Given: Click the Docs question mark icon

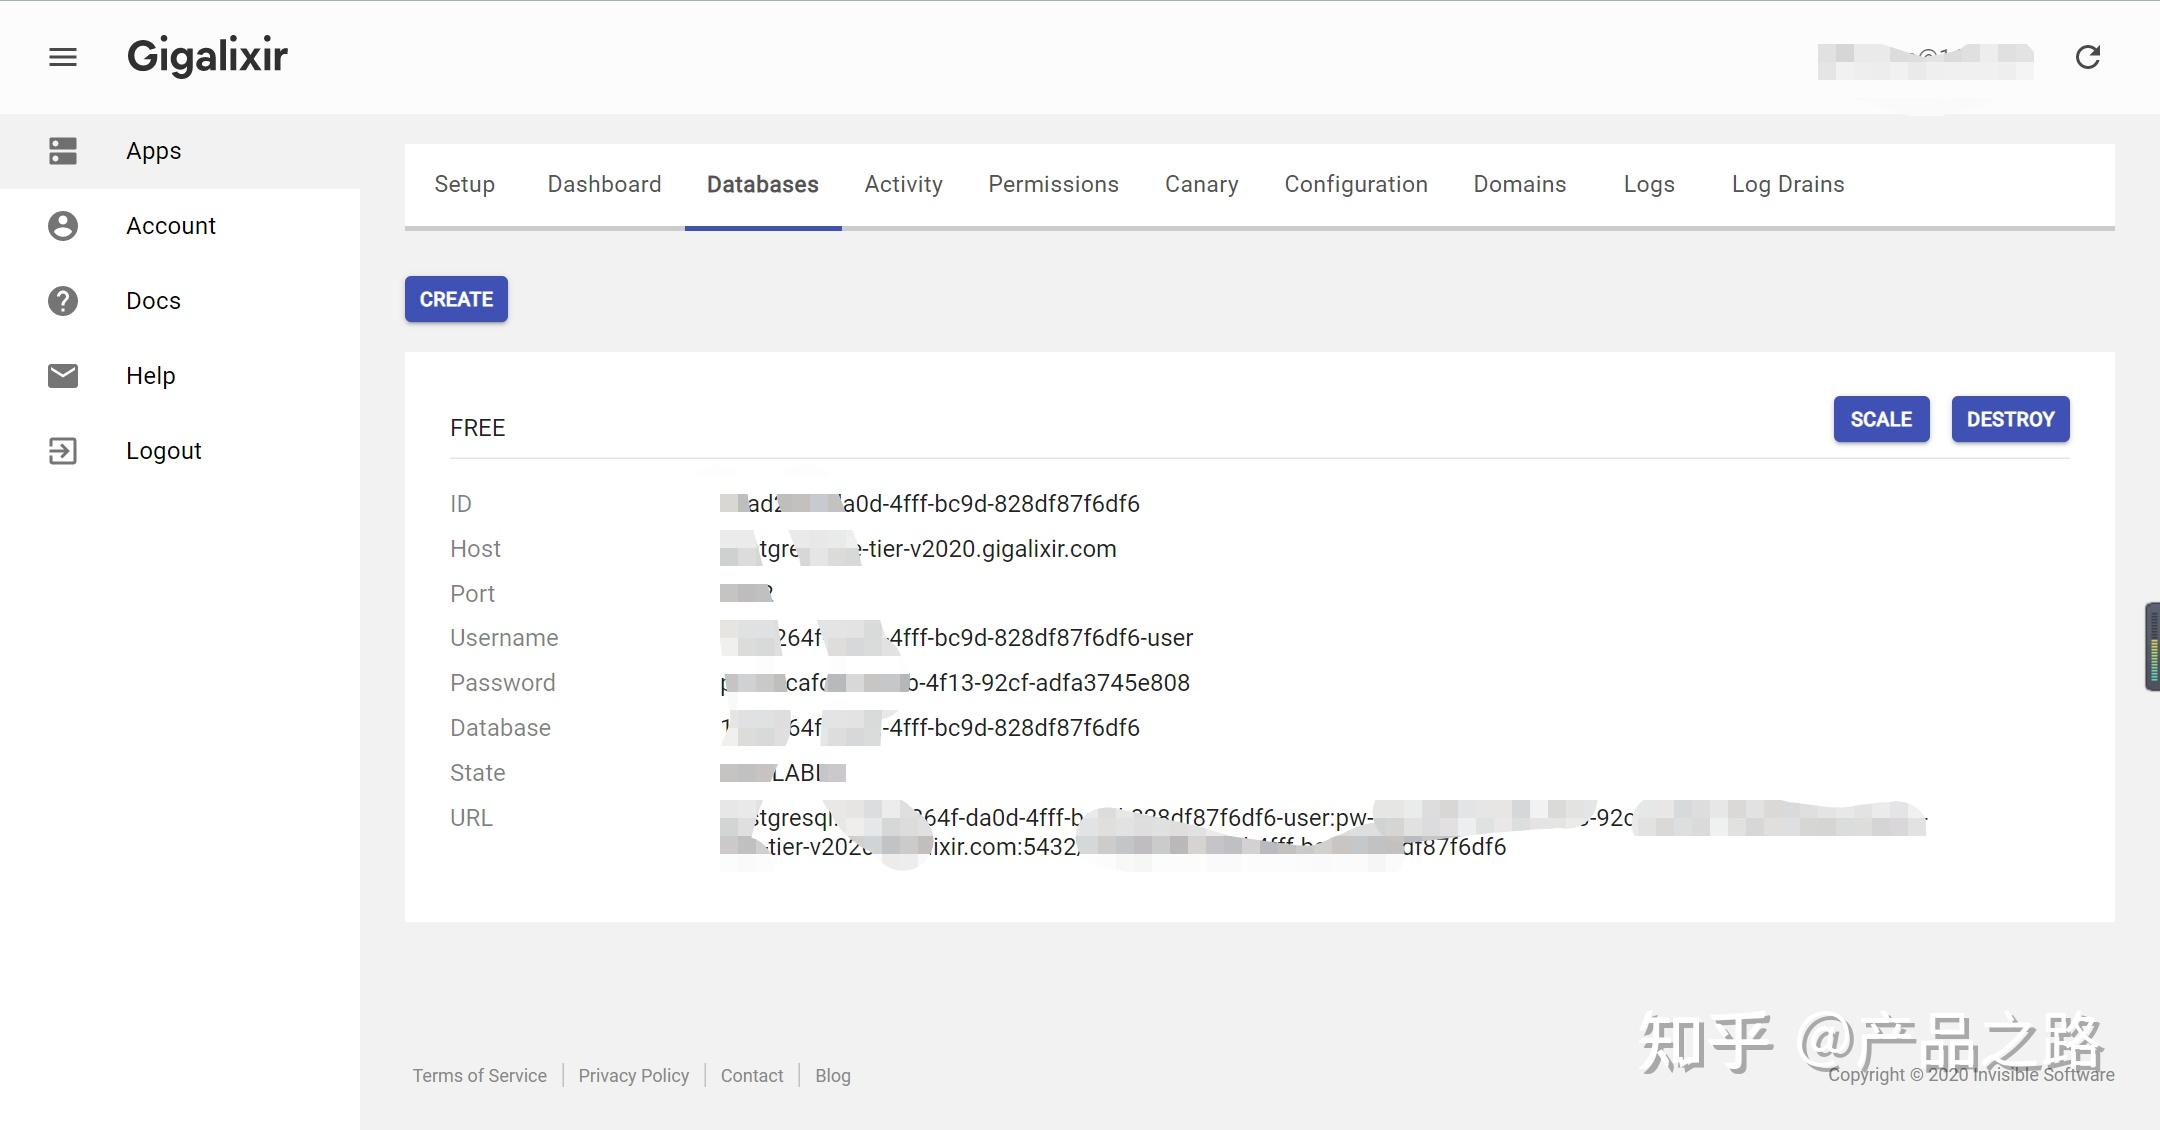Looking at the screenshot, I should (x=63, y=301).
